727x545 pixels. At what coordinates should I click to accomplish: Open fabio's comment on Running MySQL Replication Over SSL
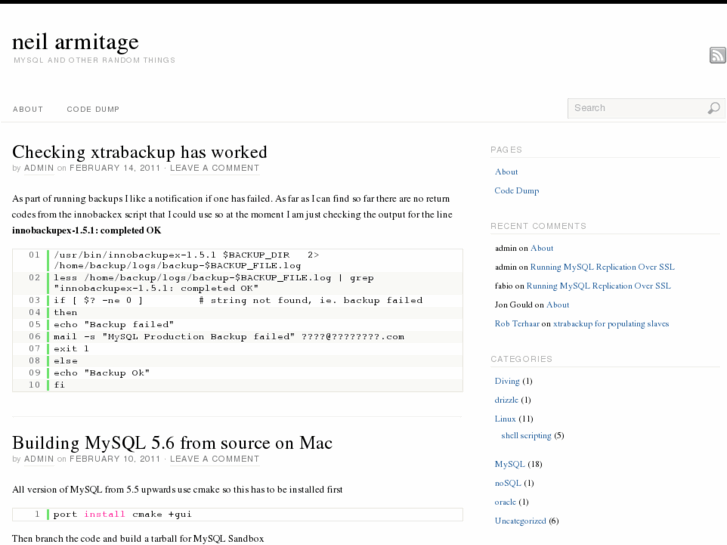click(x=599, y=286)
